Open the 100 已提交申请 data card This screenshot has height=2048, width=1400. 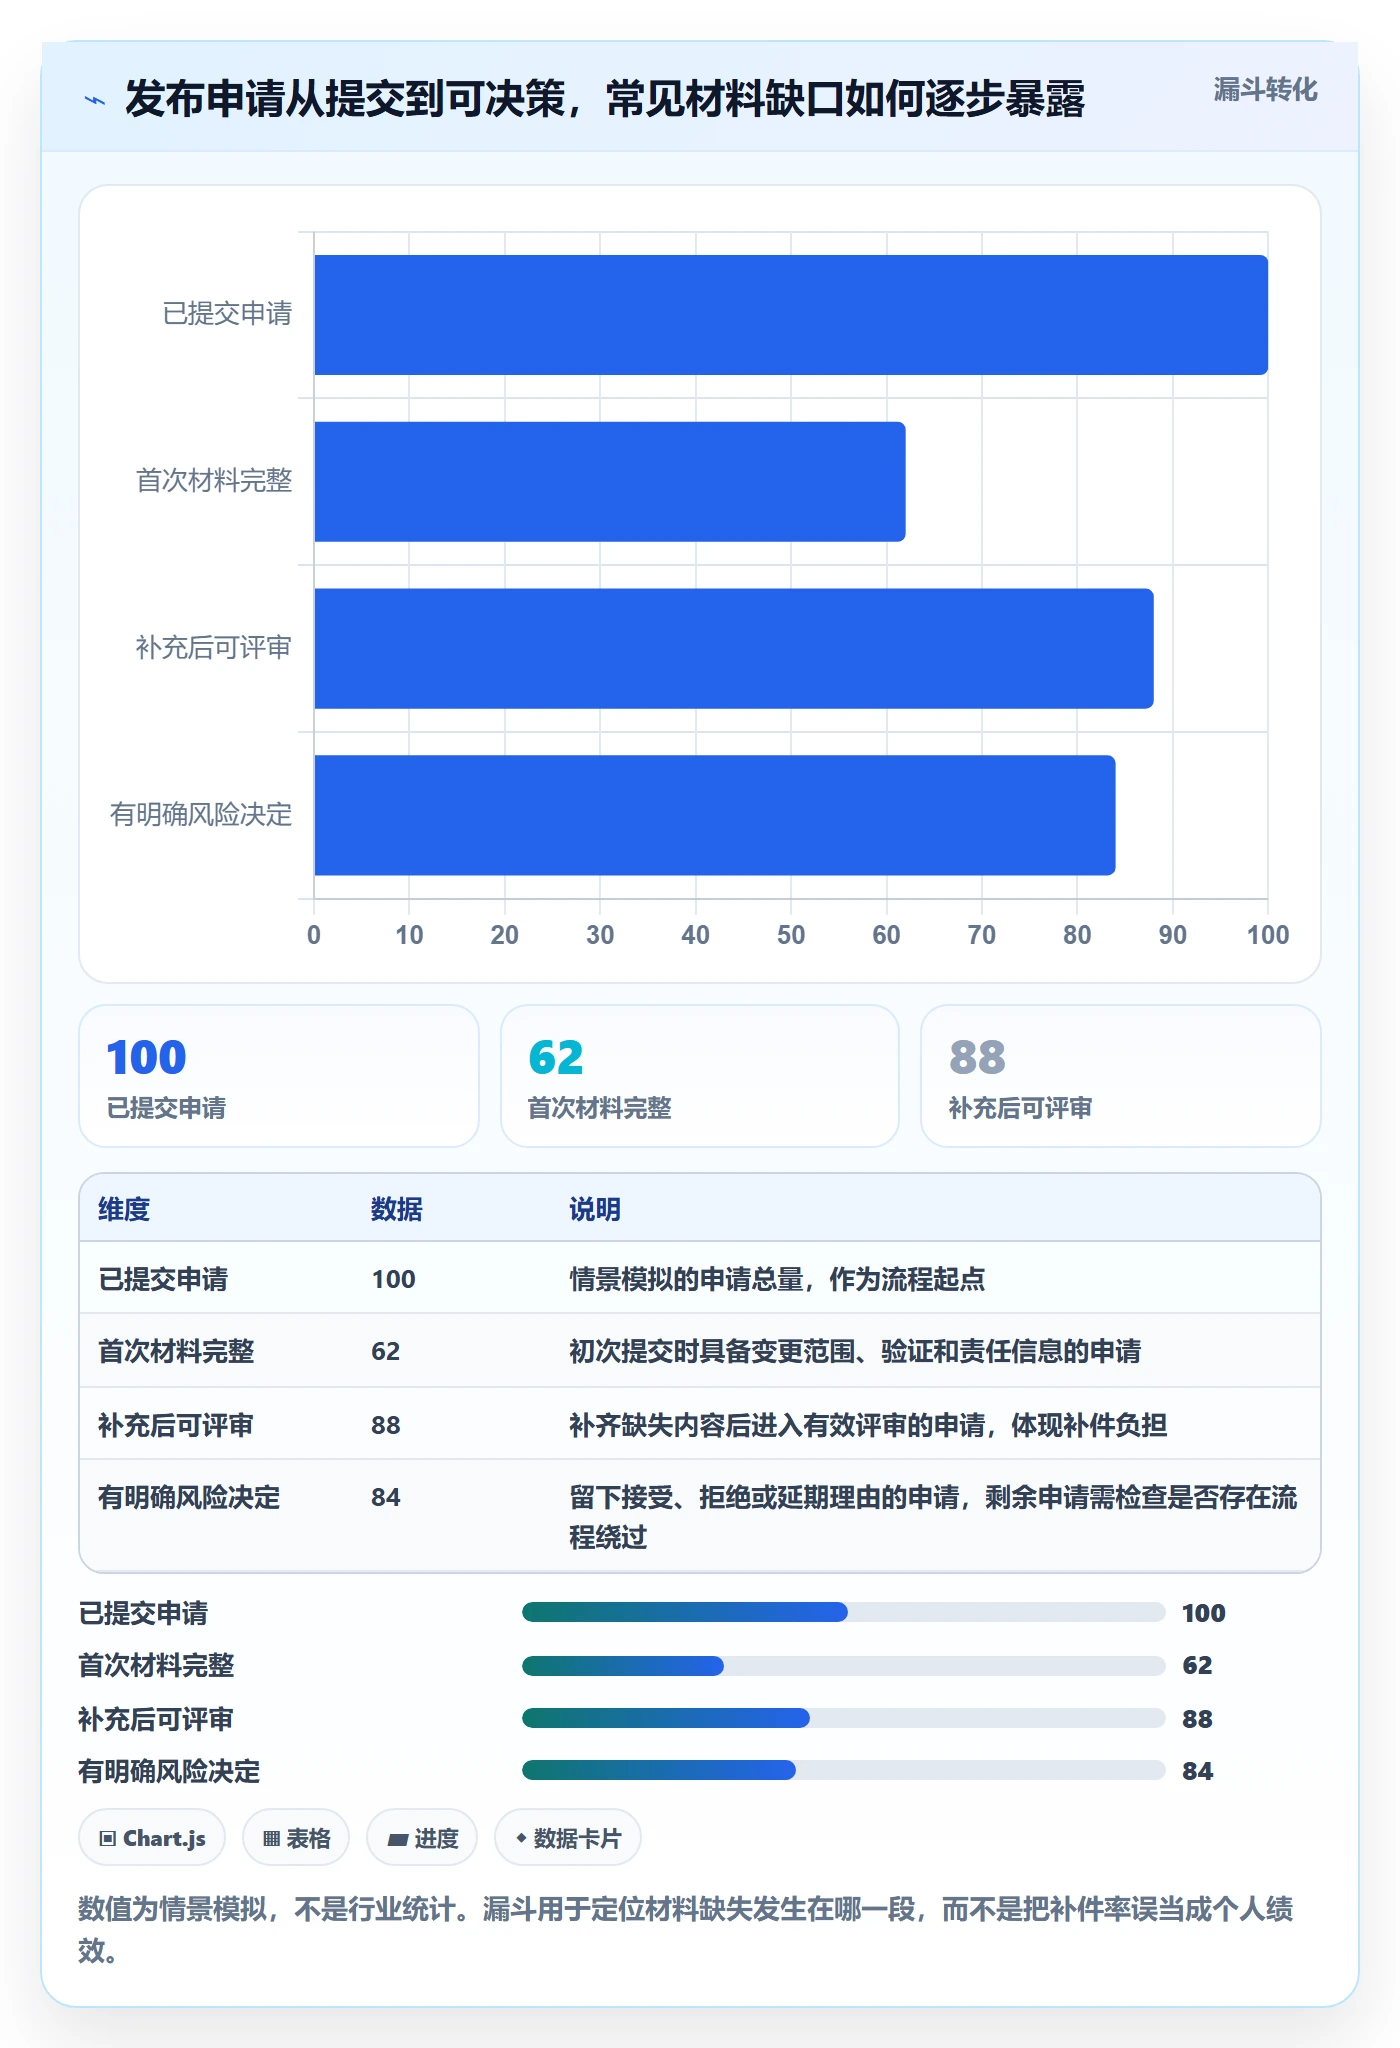[x=279, y=1076]
